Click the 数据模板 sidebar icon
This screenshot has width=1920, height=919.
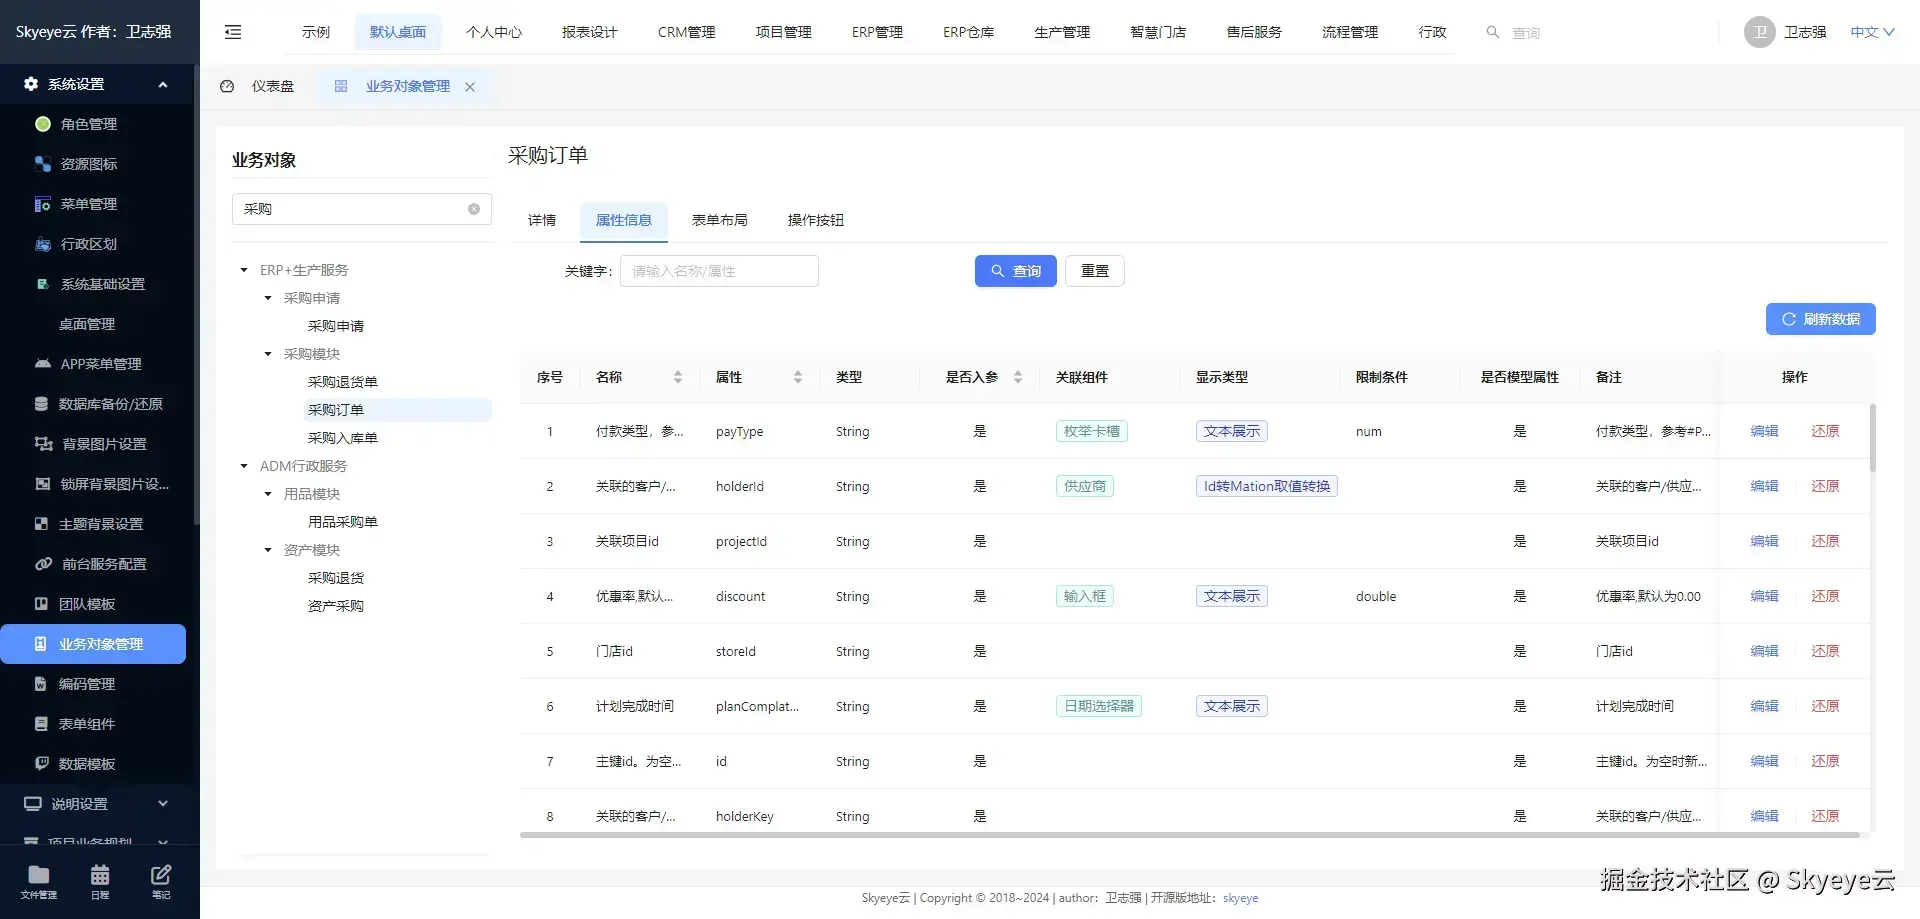[41, 764]
